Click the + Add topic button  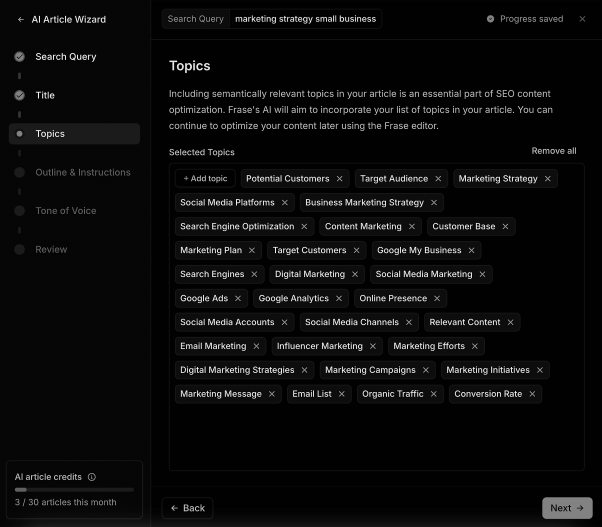(x=205, y=178)
